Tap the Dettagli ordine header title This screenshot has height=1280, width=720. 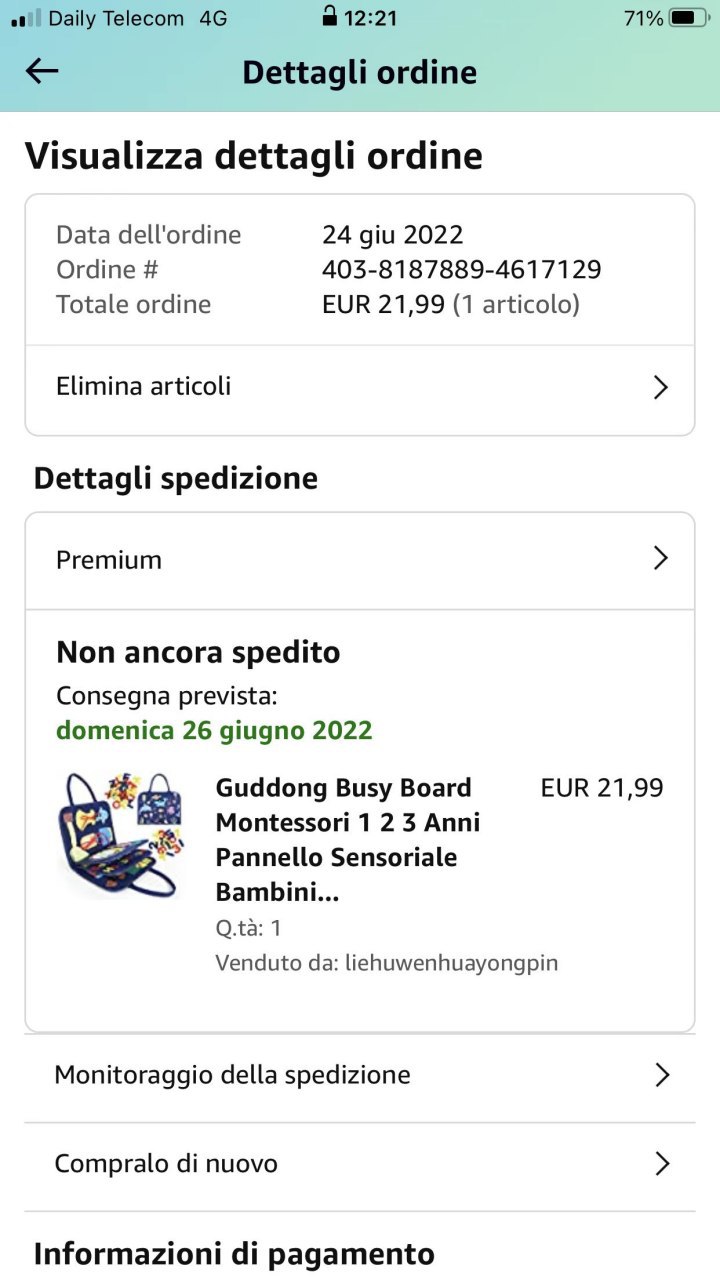(359, 72)
